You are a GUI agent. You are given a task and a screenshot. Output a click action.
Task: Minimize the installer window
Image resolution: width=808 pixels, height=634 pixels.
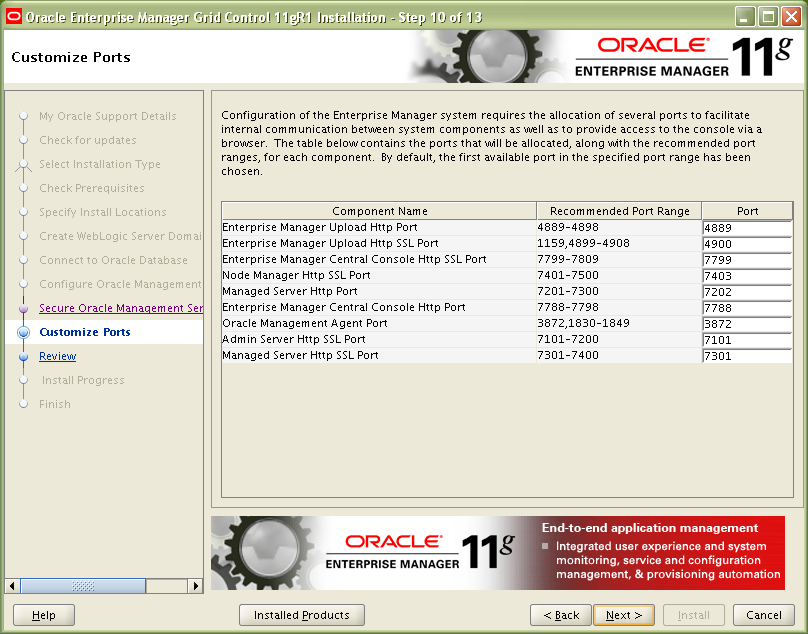coord(744,17)
